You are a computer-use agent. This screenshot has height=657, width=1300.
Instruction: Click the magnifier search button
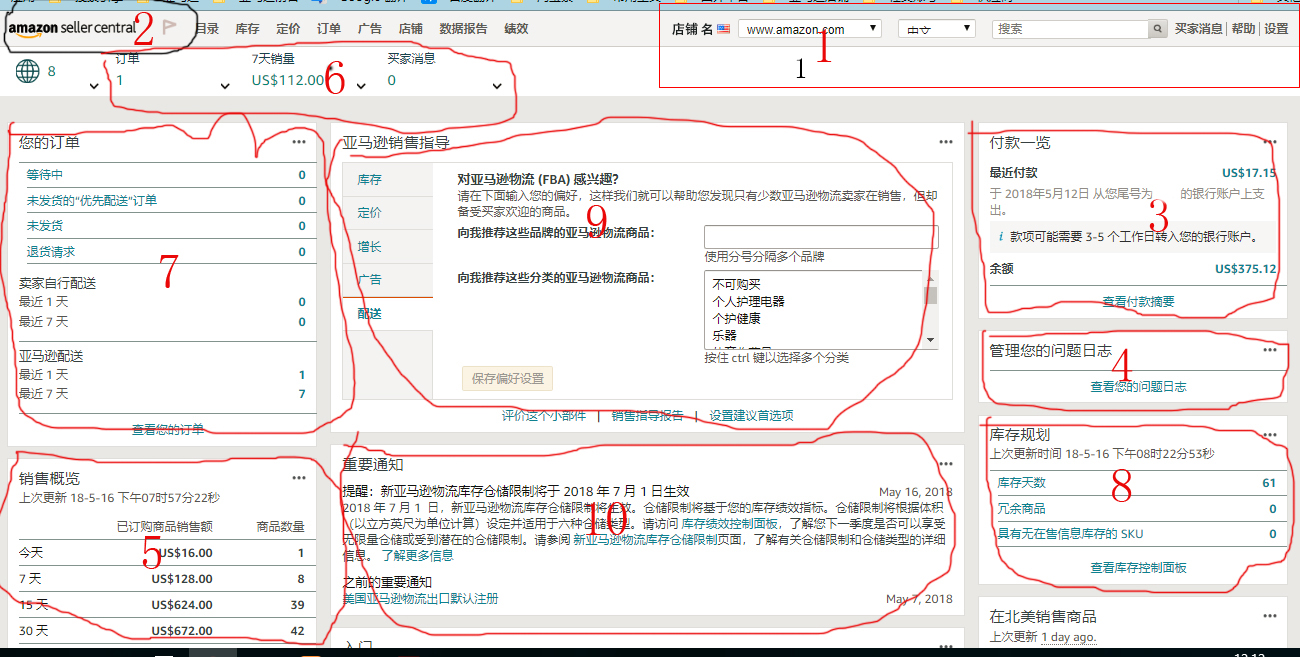1157,29
